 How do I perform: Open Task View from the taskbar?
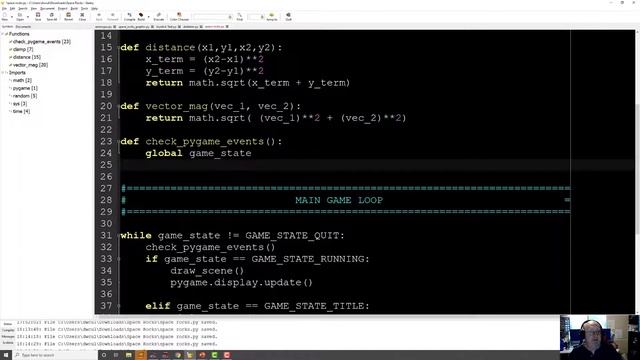[116, 355]
